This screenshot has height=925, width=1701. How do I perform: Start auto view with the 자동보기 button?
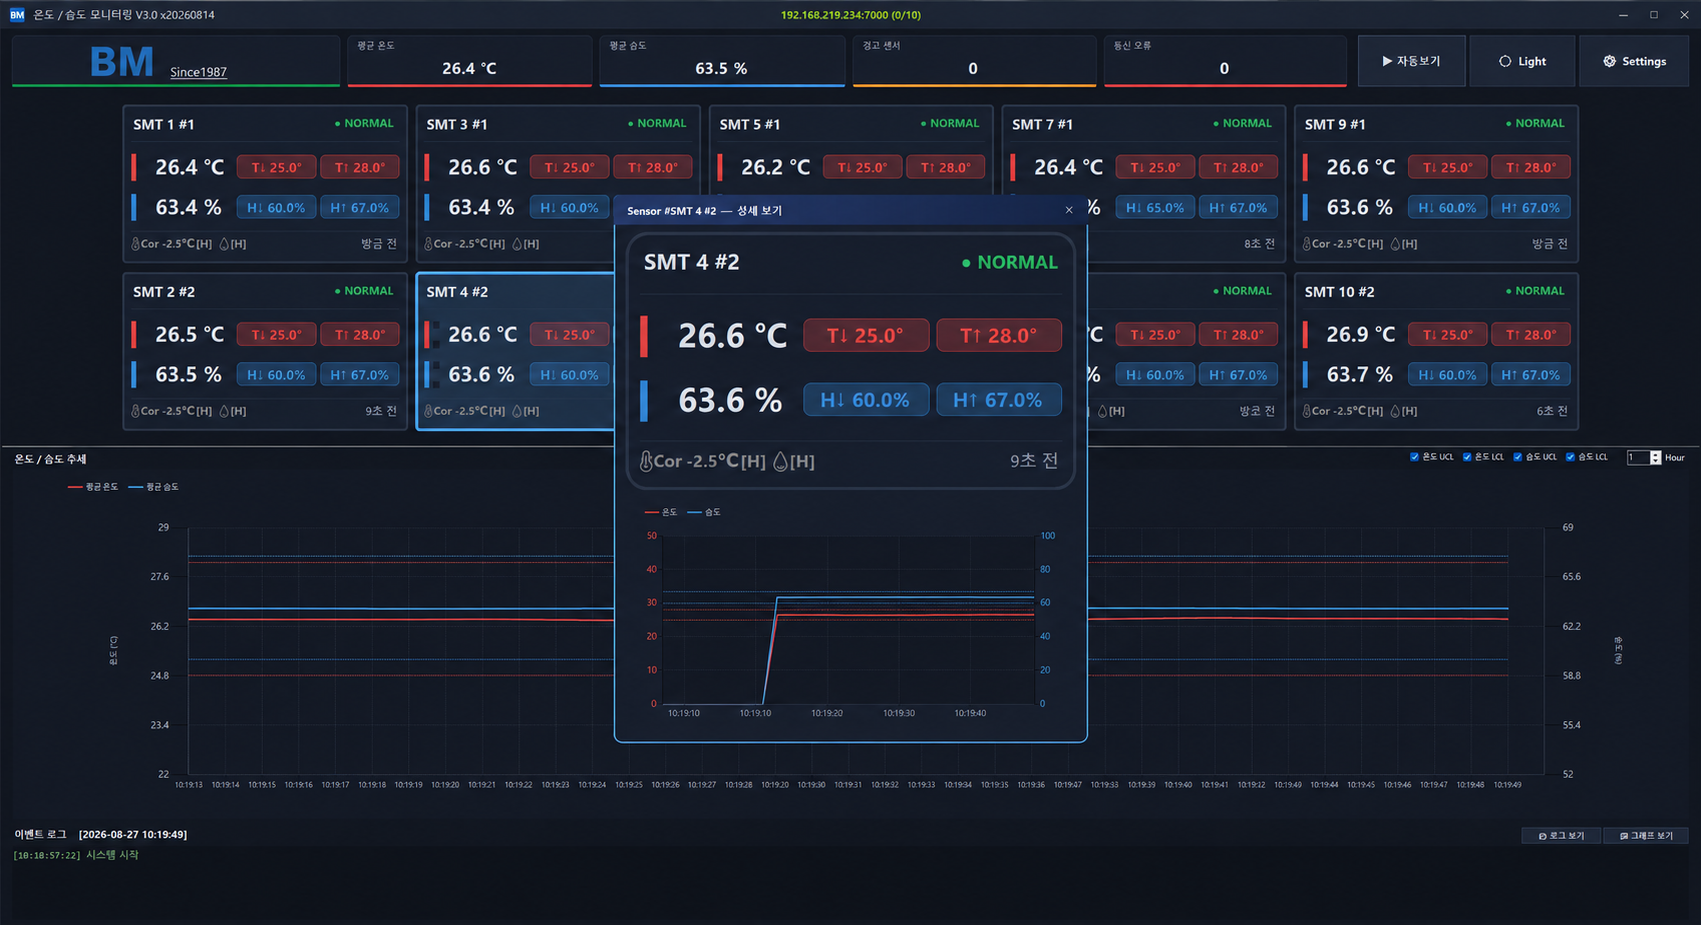pyautogui.click(x=1412, y=61)
